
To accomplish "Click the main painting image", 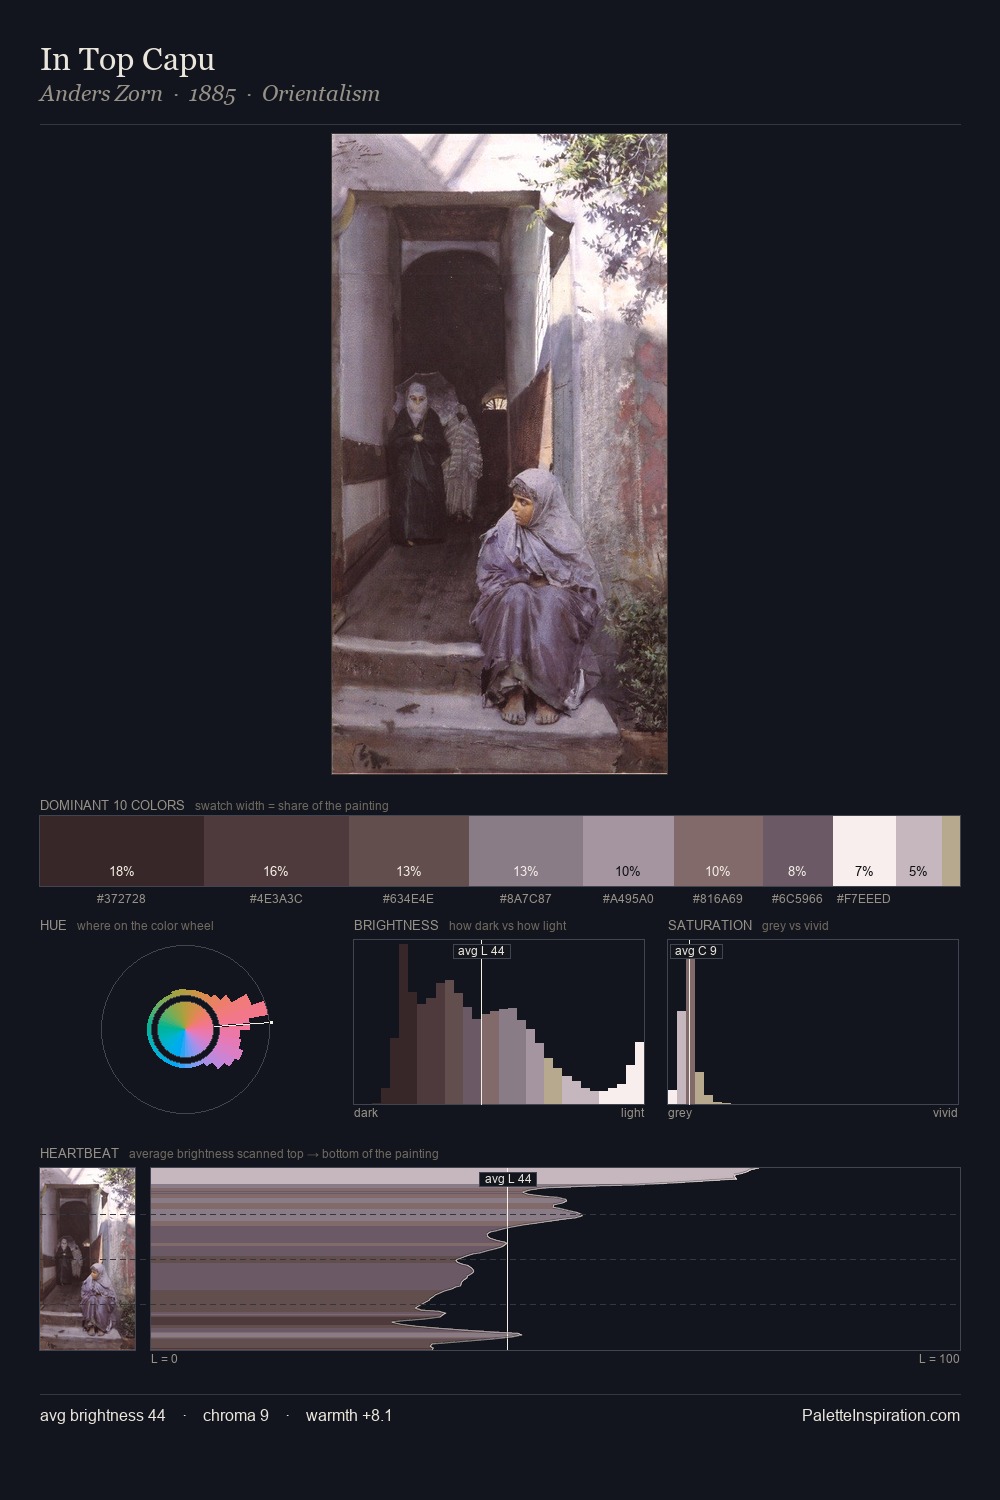I will click(499, 454).
